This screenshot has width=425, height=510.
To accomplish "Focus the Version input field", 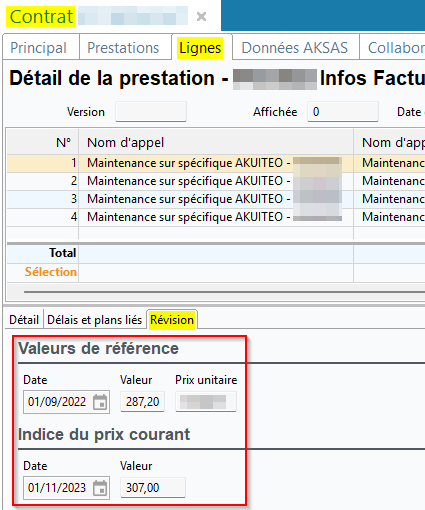I will (x=151, y=112).
